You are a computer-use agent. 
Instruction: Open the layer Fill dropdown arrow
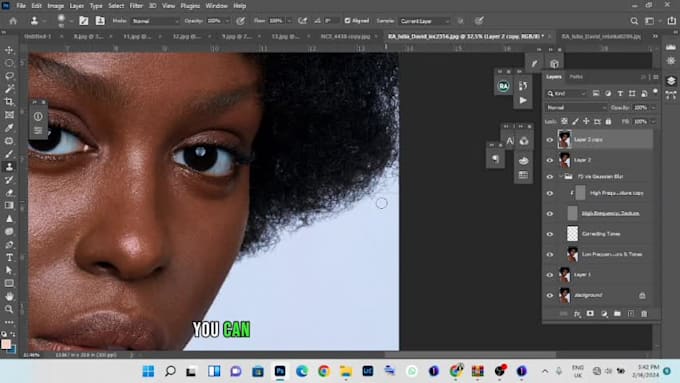(x=653, y=122)
